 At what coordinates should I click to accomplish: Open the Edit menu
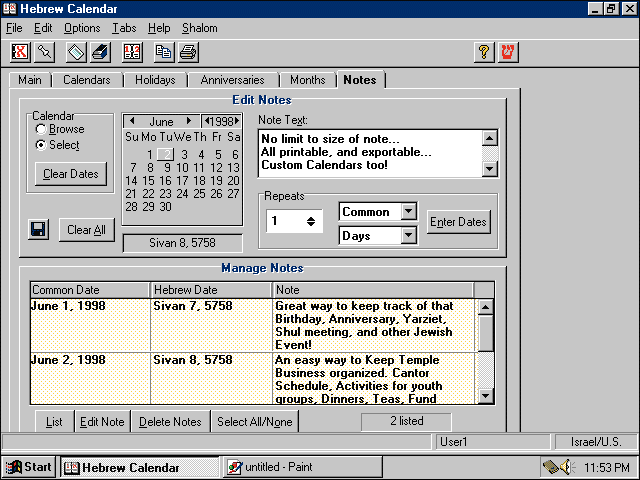[43, 28]
